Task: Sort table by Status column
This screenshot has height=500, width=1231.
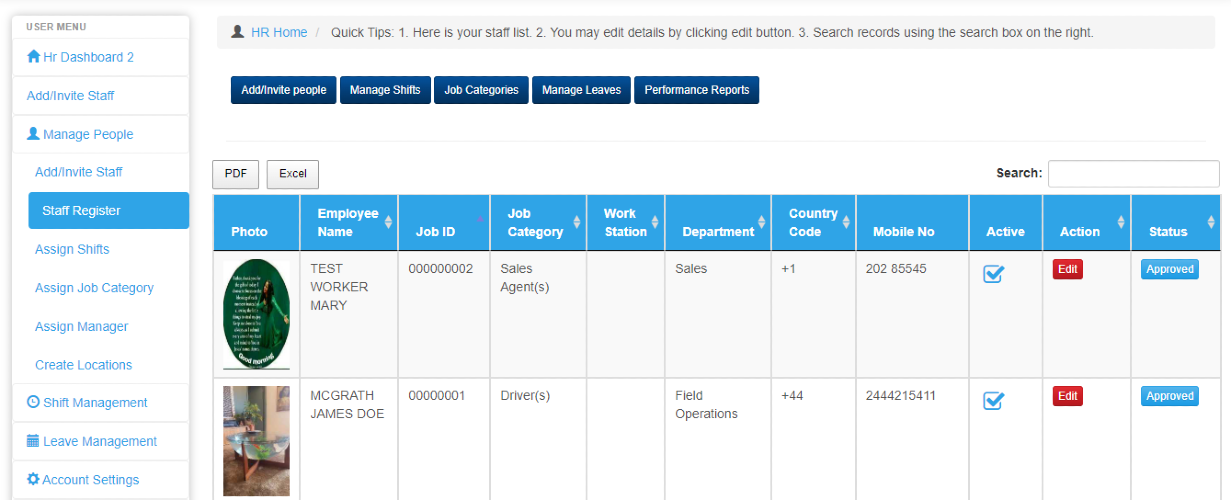Action: (x=1176, y=222)
